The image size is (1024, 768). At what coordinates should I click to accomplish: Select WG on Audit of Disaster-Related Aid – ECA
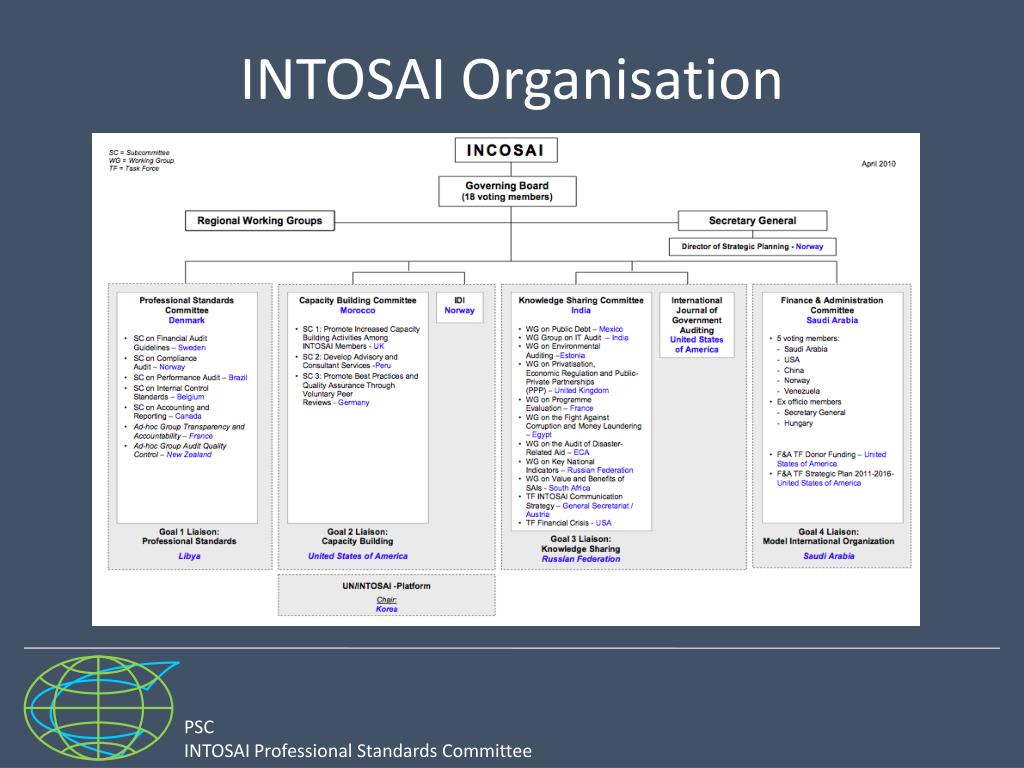coord(574,448)
